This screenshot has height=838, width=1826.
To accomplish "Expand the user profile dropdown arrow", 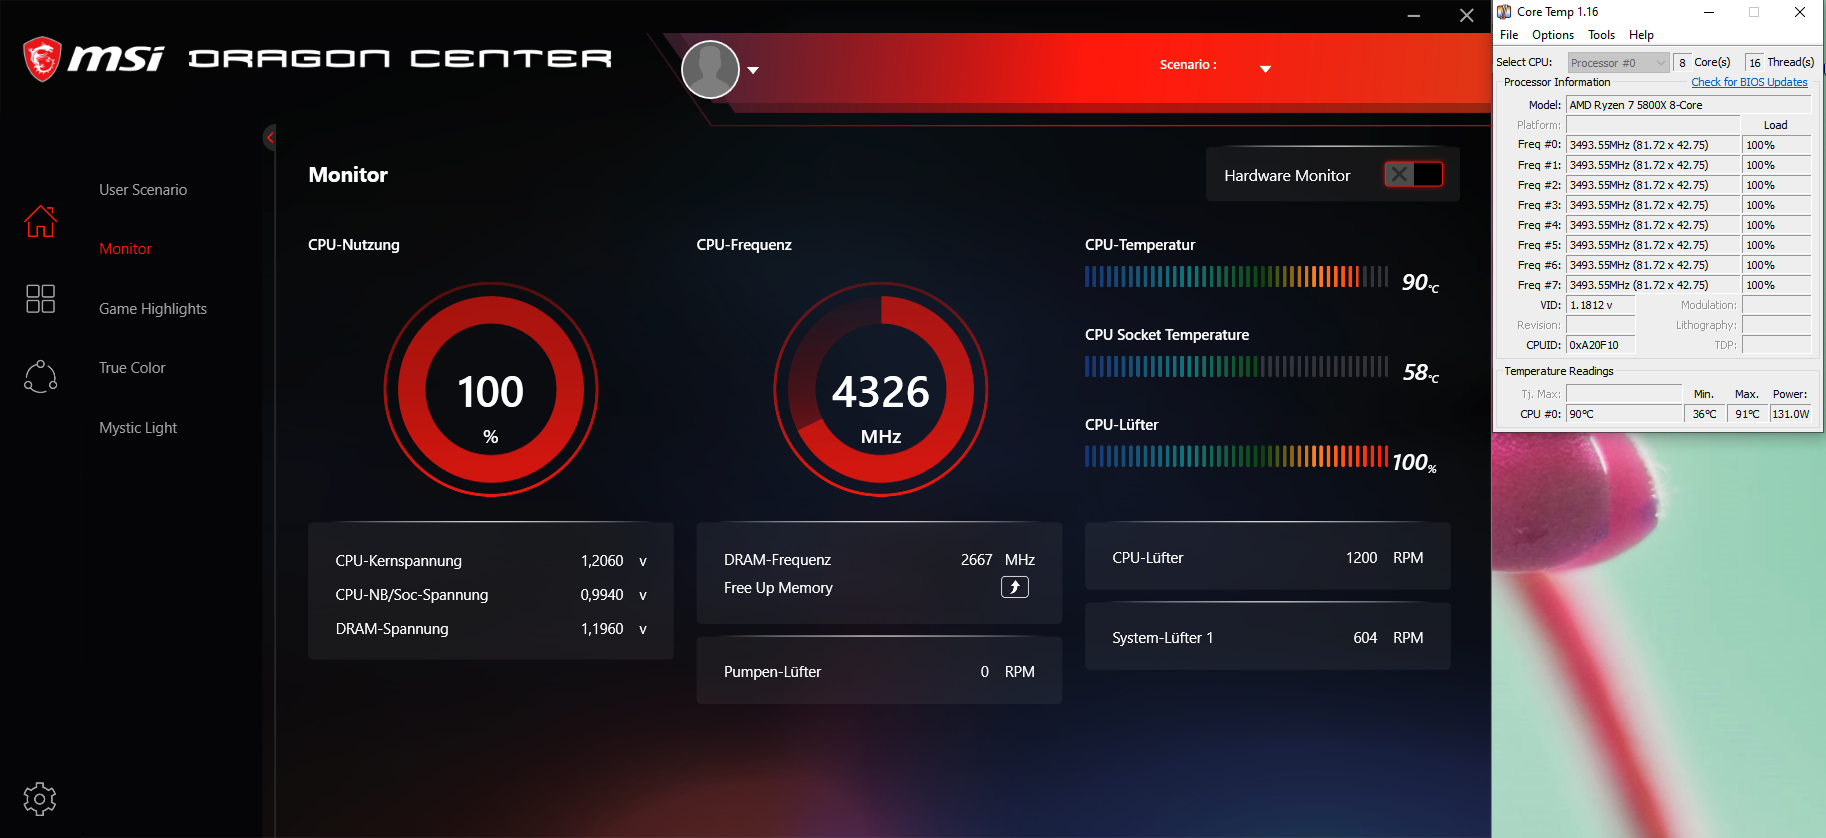I will coord(753,70).
